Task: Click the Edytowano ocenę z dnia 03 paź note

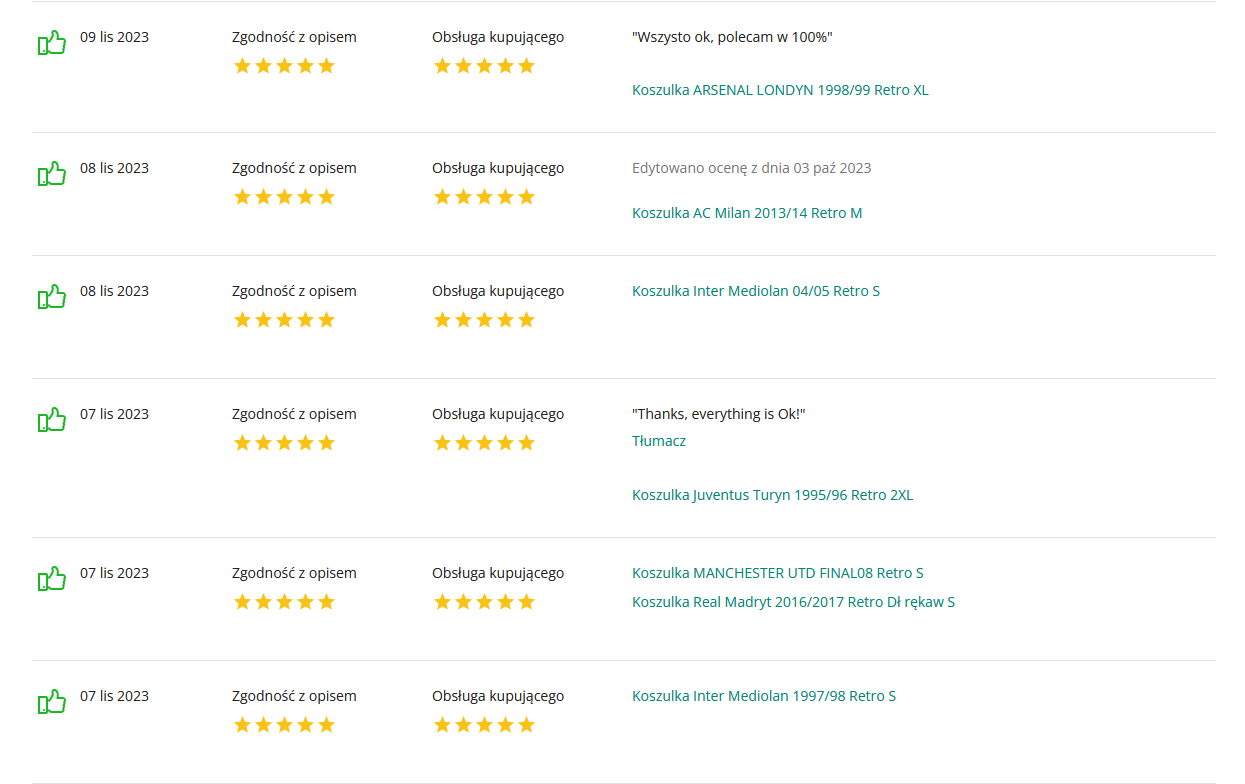Action: (x=751, y=168)
